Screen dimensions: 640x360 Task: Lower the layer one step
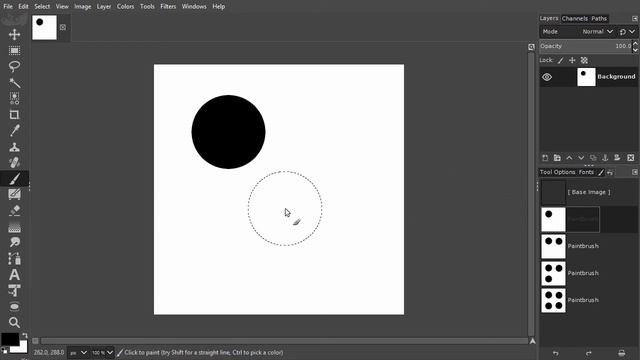click(581, 158)
